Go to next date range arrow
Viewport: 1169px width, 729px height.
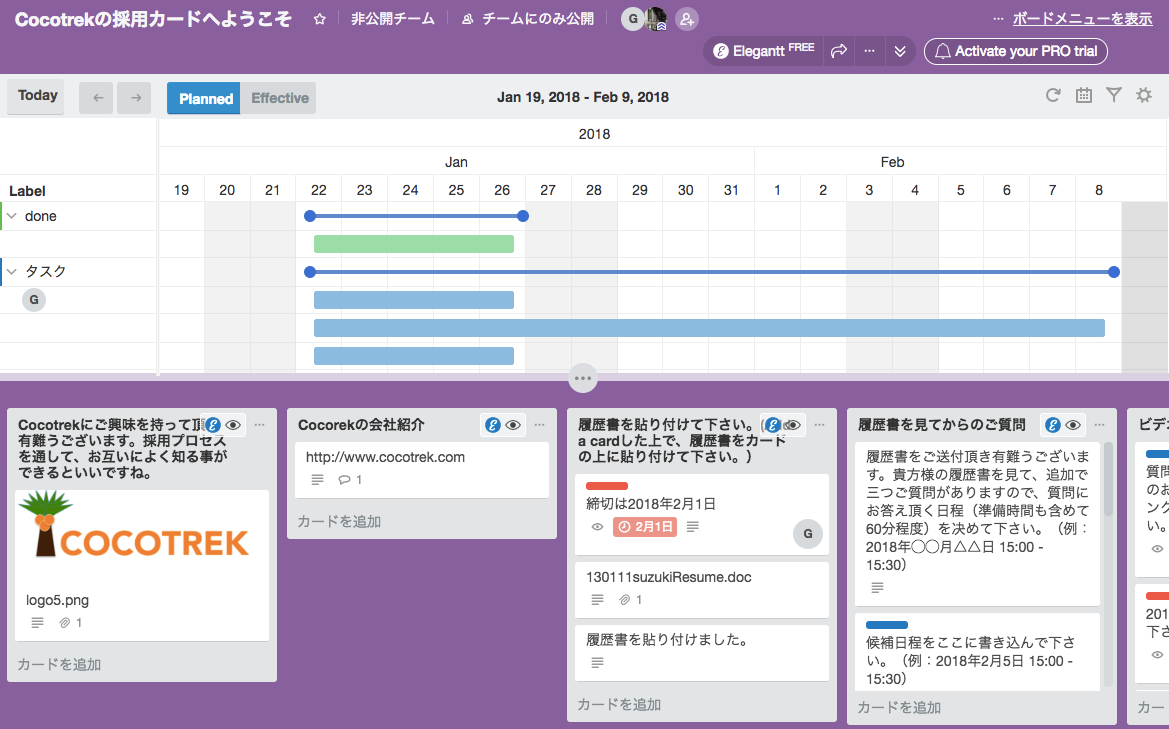point(135,98)
